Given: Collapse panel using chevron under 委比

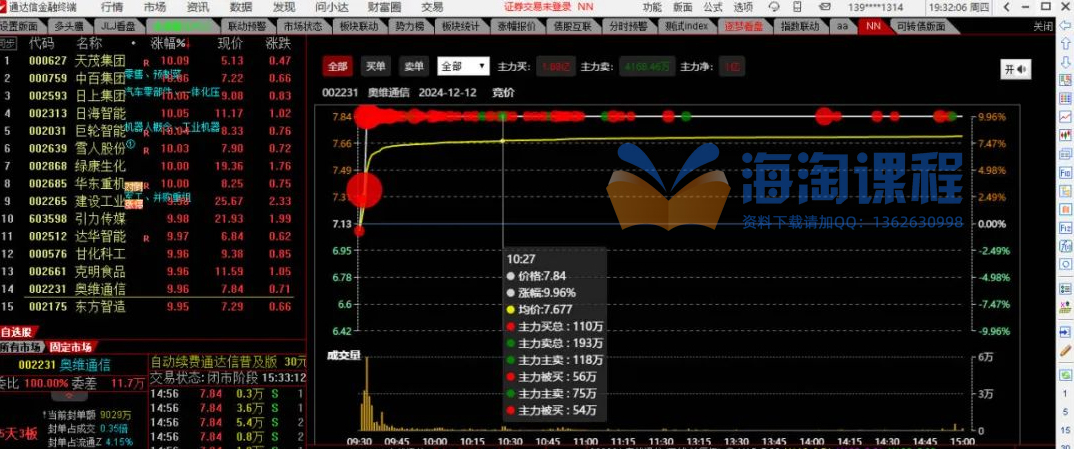Looking at the screenshot, I should click(71, 396).
